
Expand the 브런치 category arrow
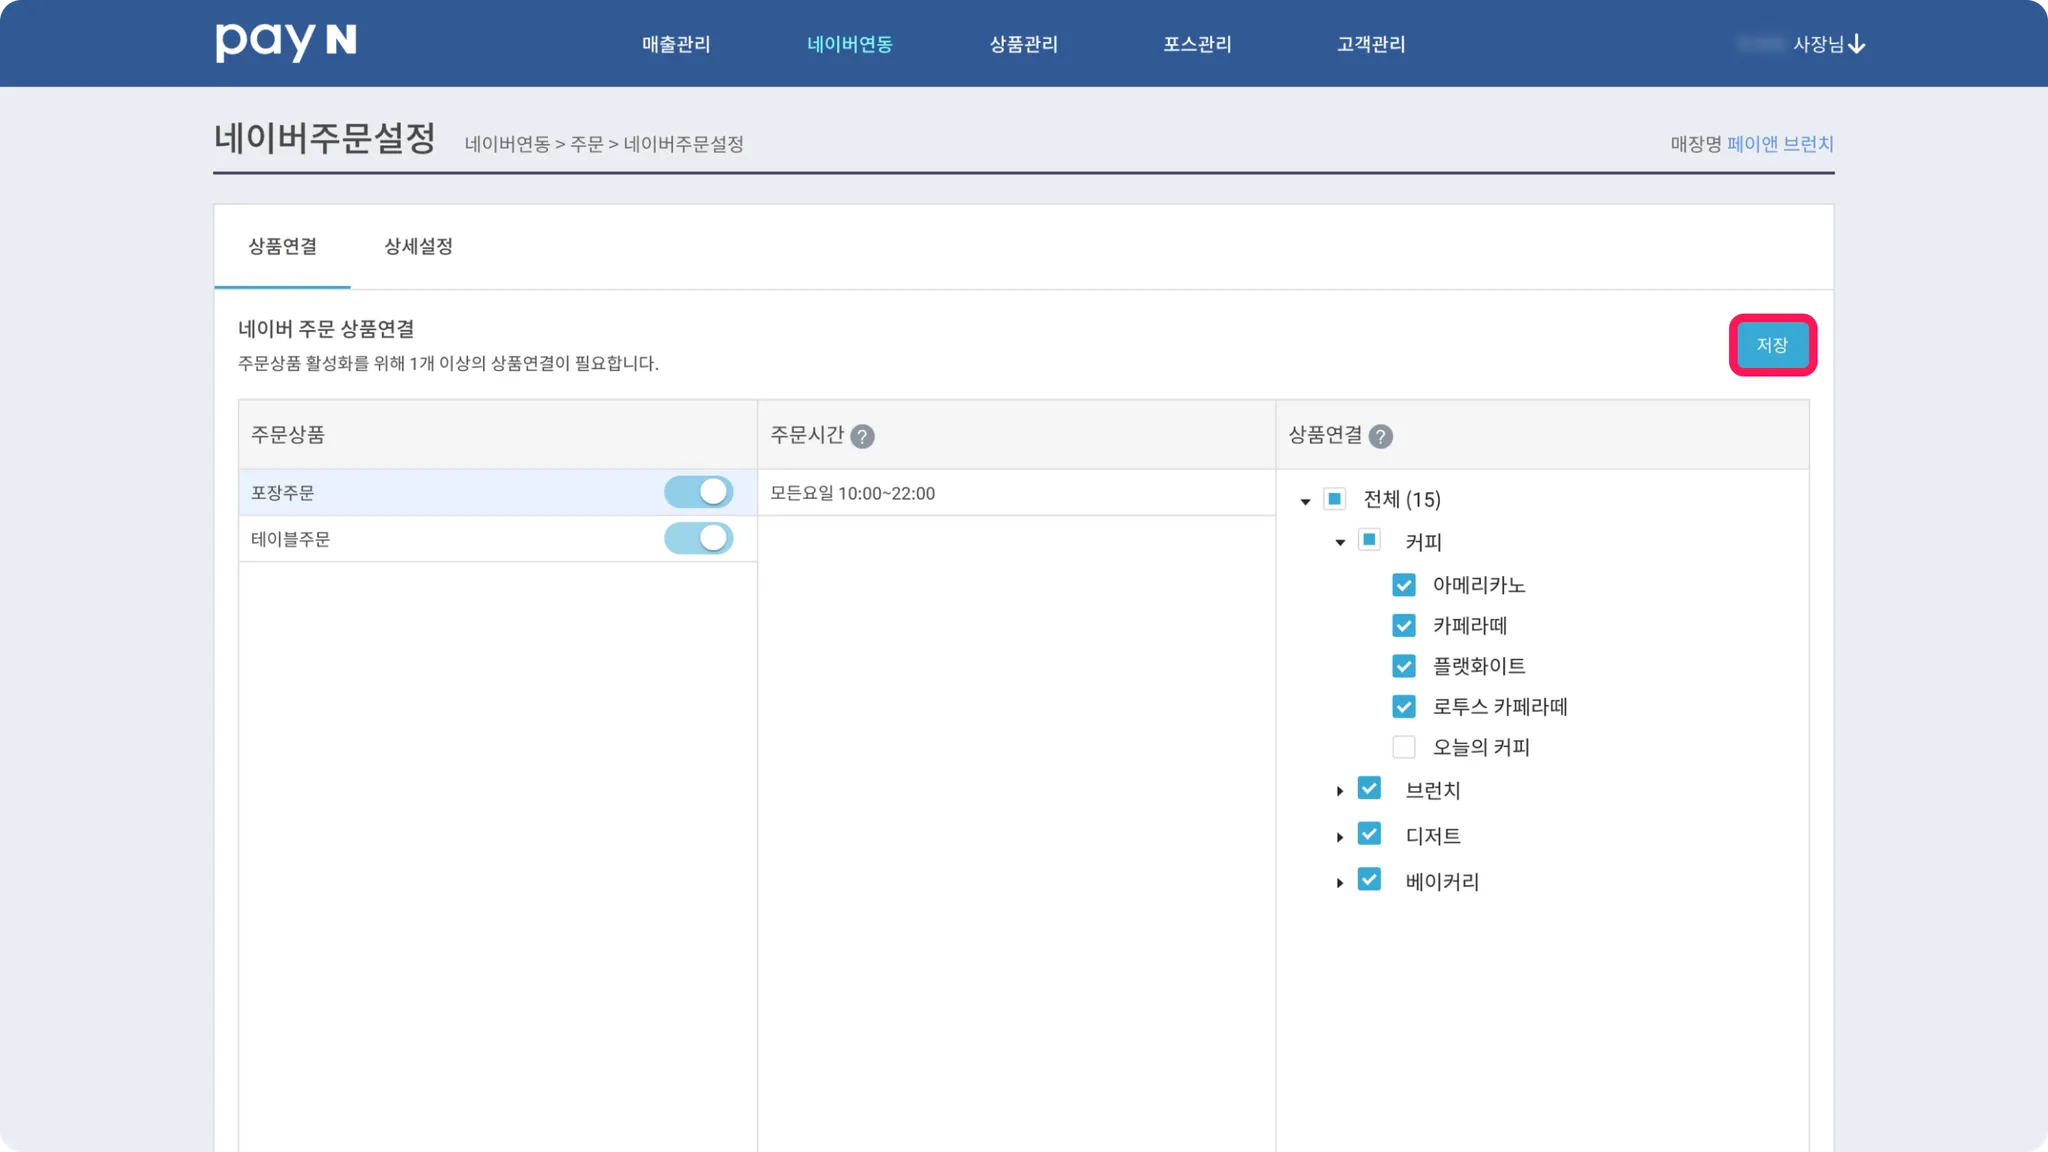click(x=1340, y=791)
